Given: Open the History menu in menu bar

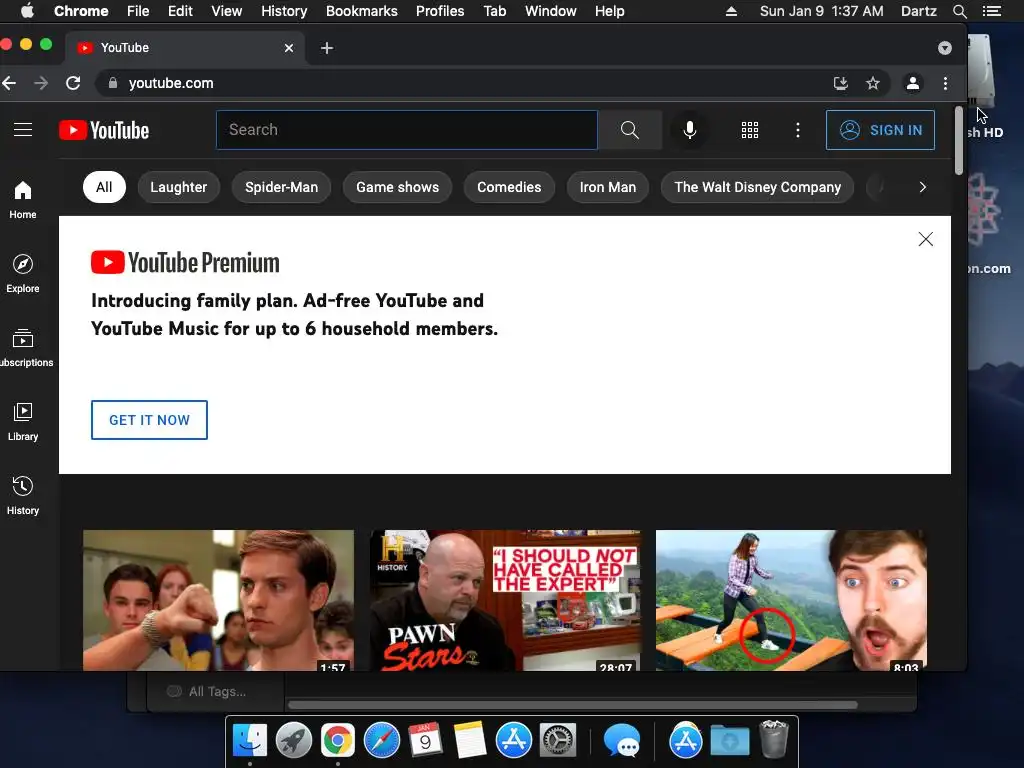Looking at the screenshot, I should pos(284,11).
